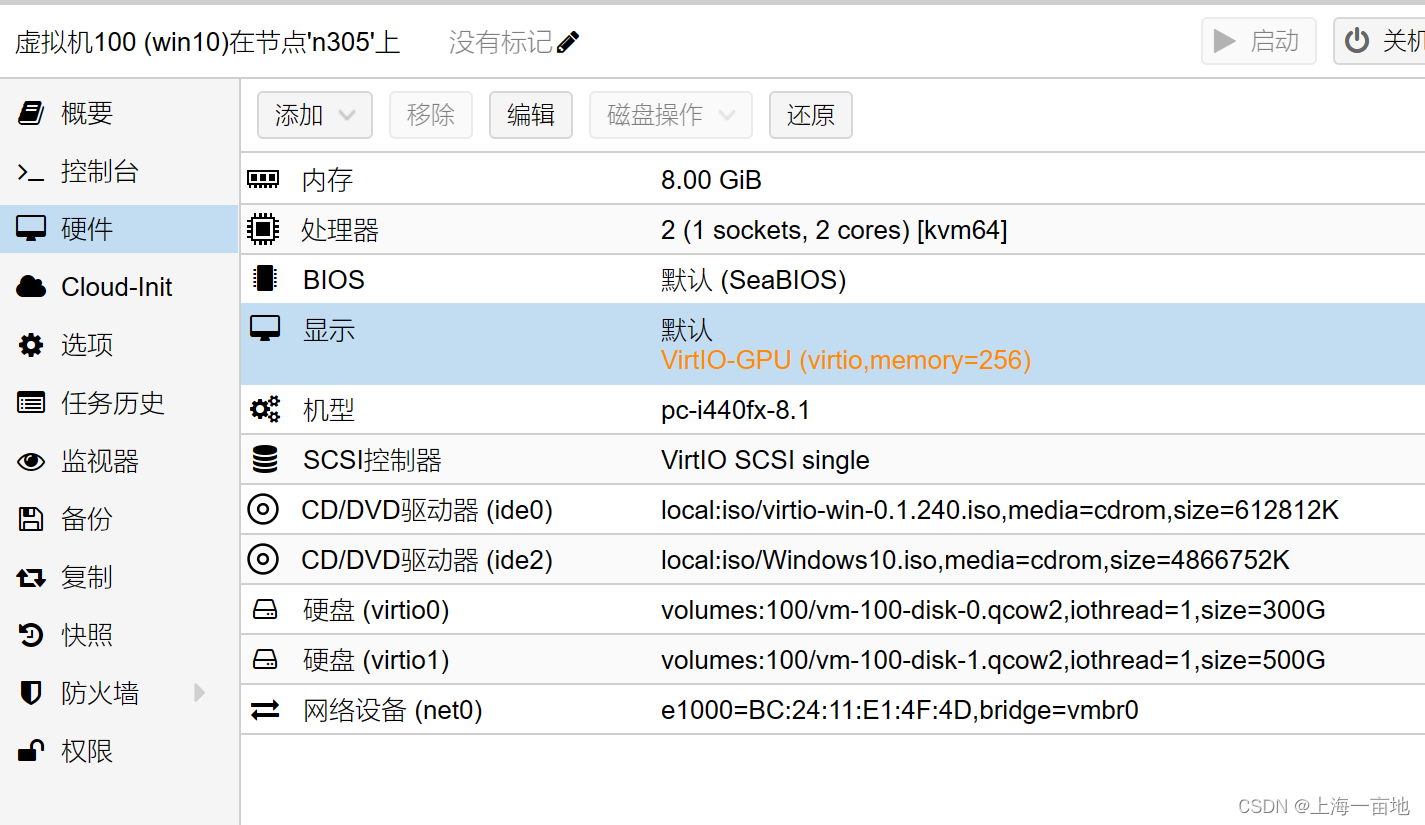Click the monitor icon in 显示 row
This screenshot has height=825, width=1425.
point(264,329)
